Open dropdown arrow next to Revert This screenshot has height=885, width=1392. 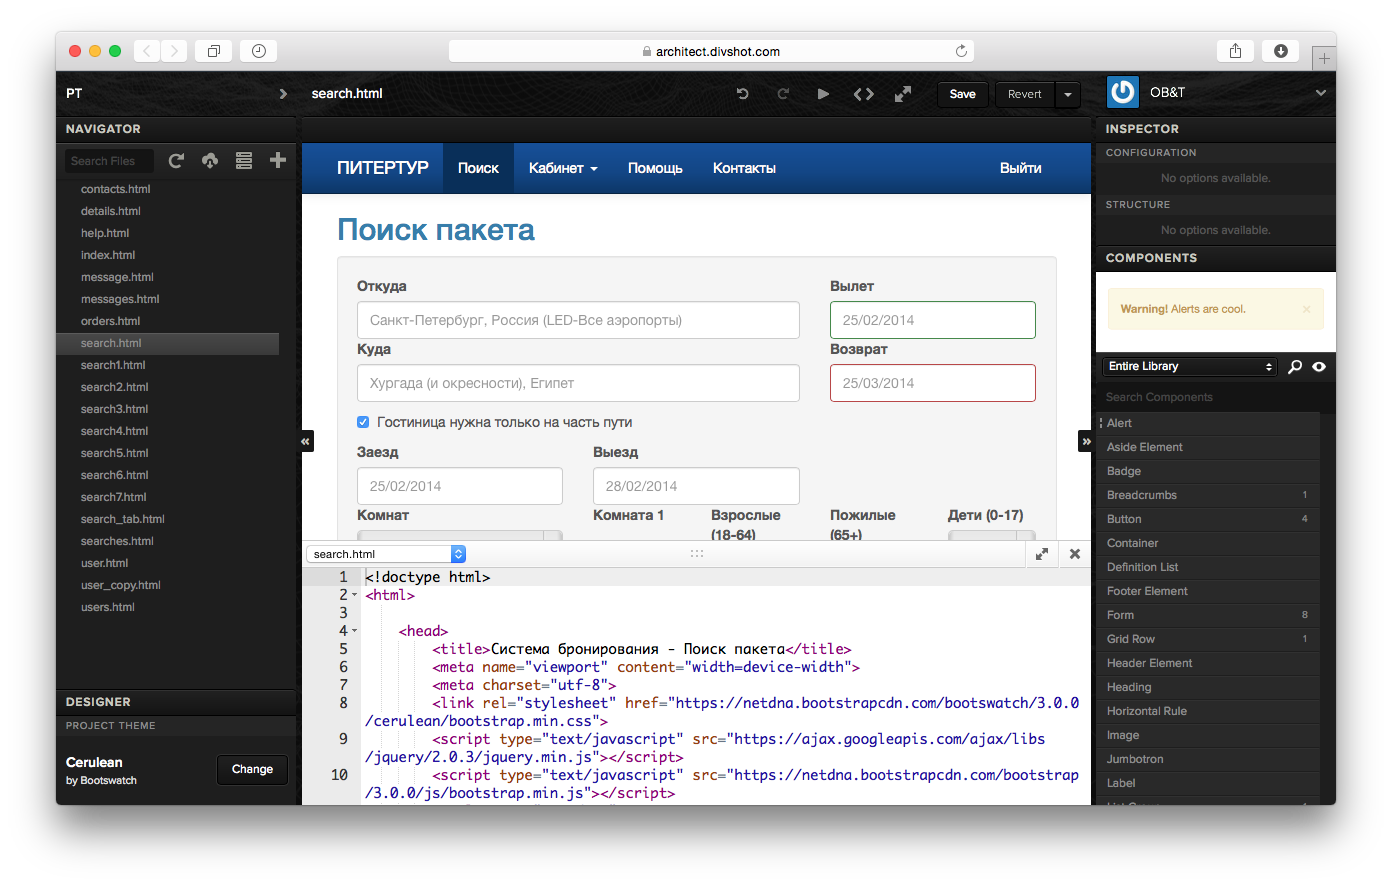(1067, 94)
